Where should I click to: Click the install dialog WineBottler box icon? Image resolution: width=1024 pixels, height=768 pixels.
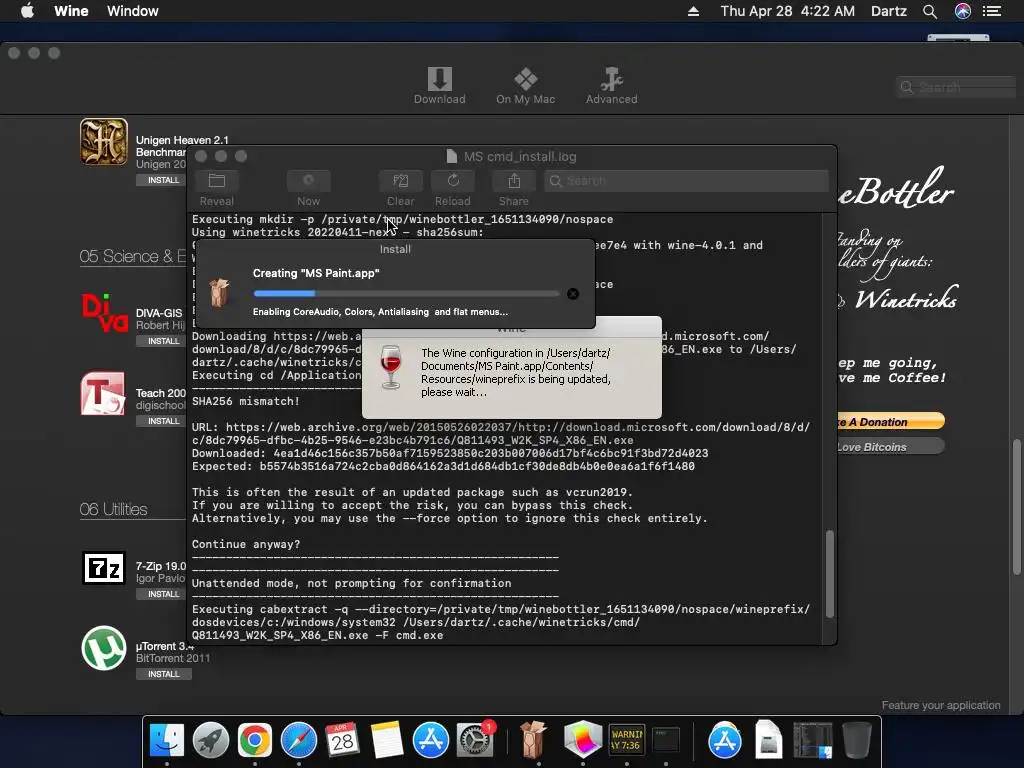coord(220,293)
